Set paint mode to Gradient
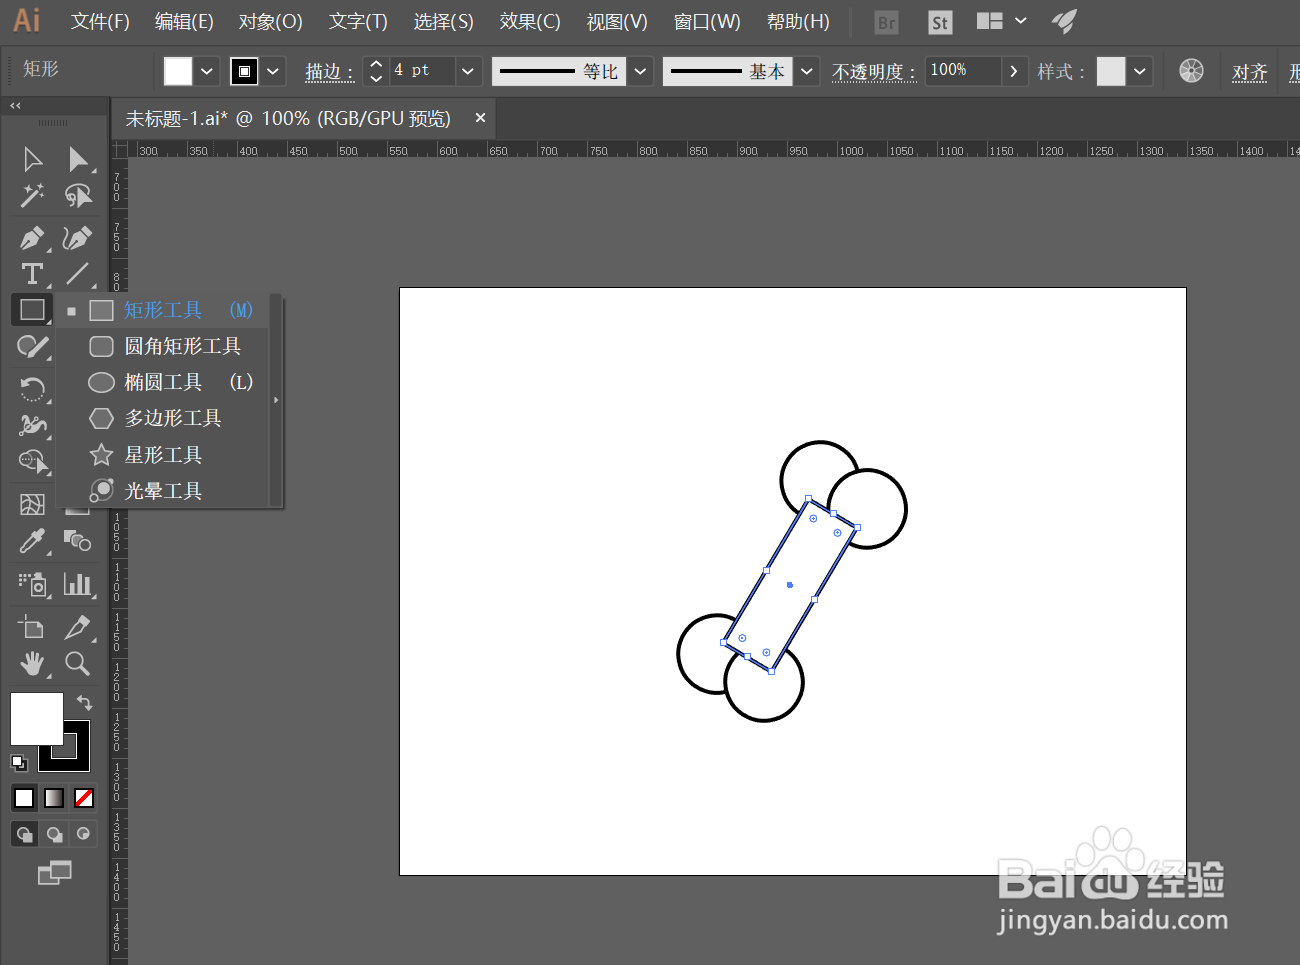 (54, 797)
